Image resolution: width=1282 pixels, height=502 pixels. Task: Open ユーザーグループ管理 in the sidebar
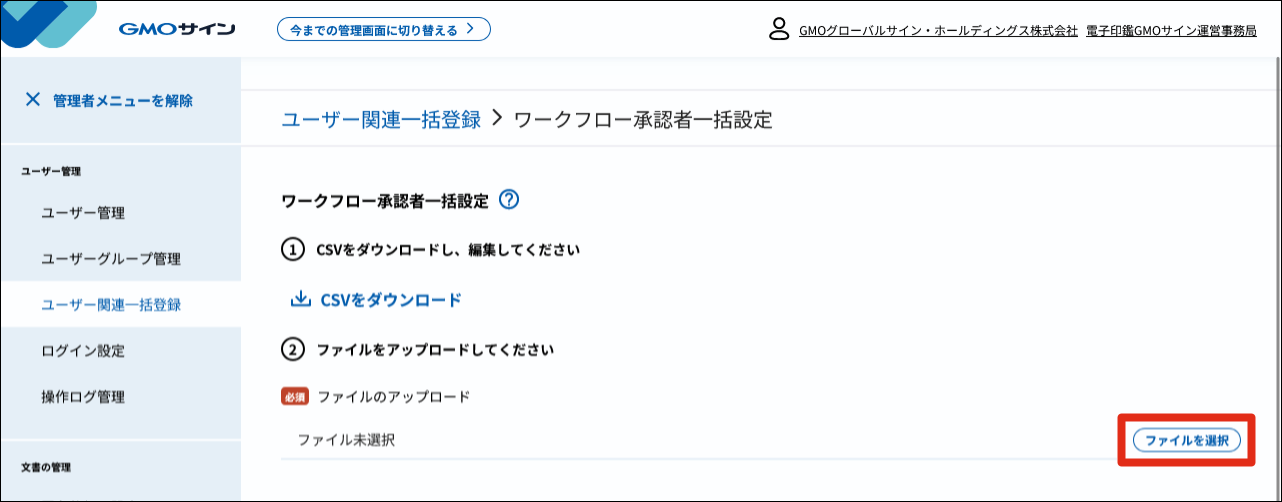(x=111, y=259)
